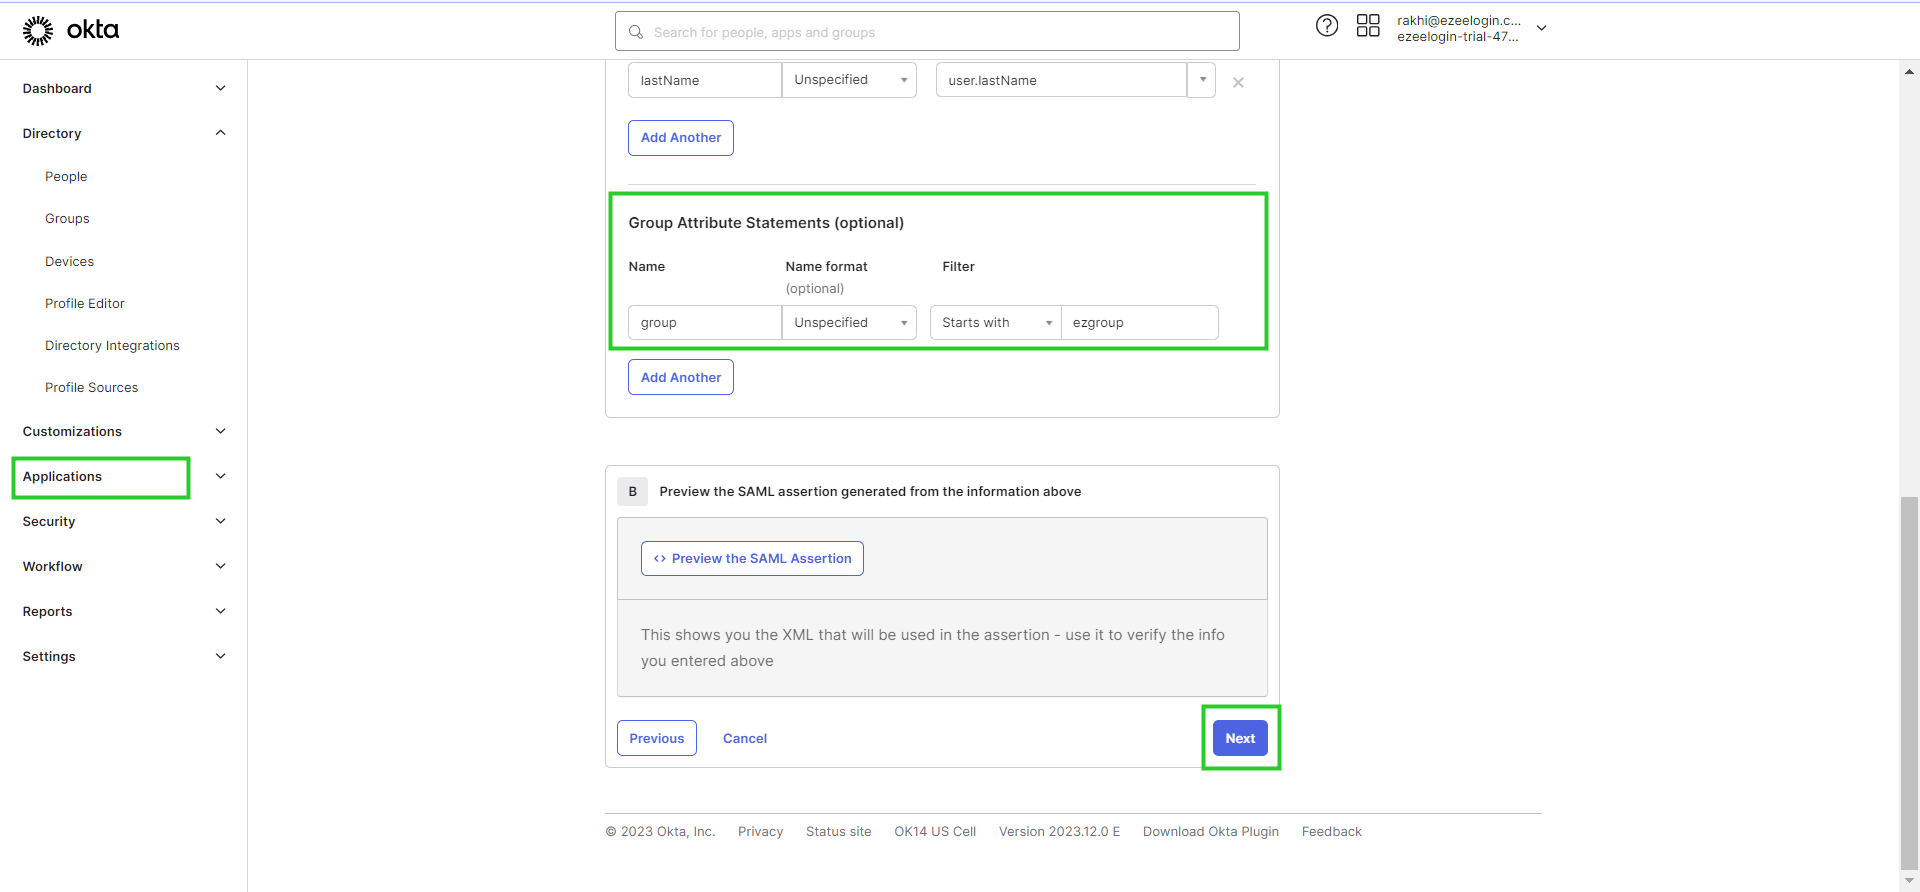The height and width of the screenshot is (892, 1920).
Task: Open Directory Integrations in sidebar
Action: point(112,345)
